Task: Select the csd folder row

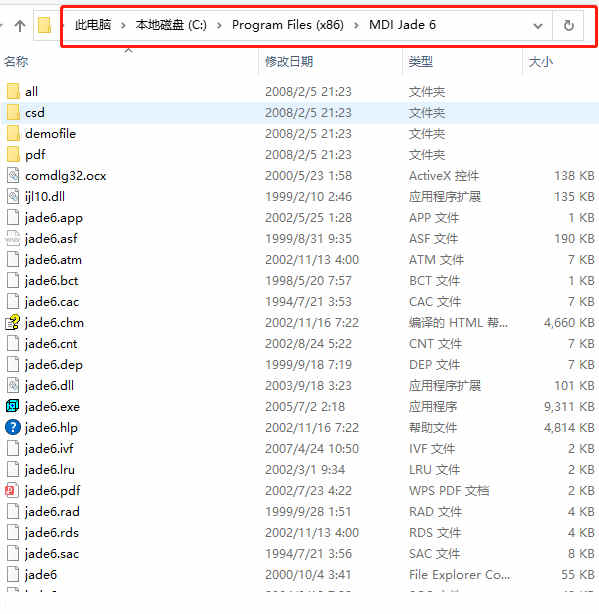Action: pos(300,113)
